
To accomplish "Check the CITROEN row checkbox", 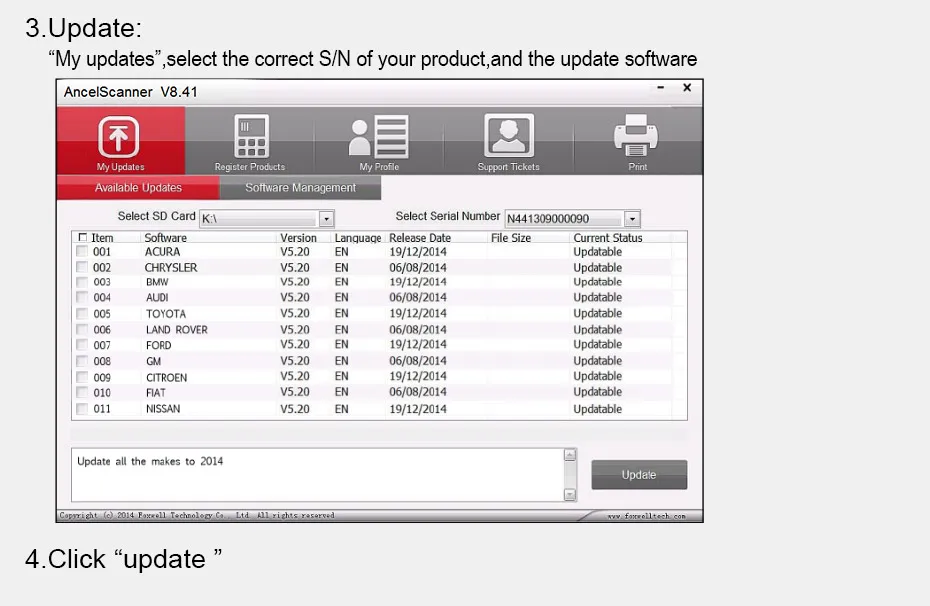I will pos(82,377).
